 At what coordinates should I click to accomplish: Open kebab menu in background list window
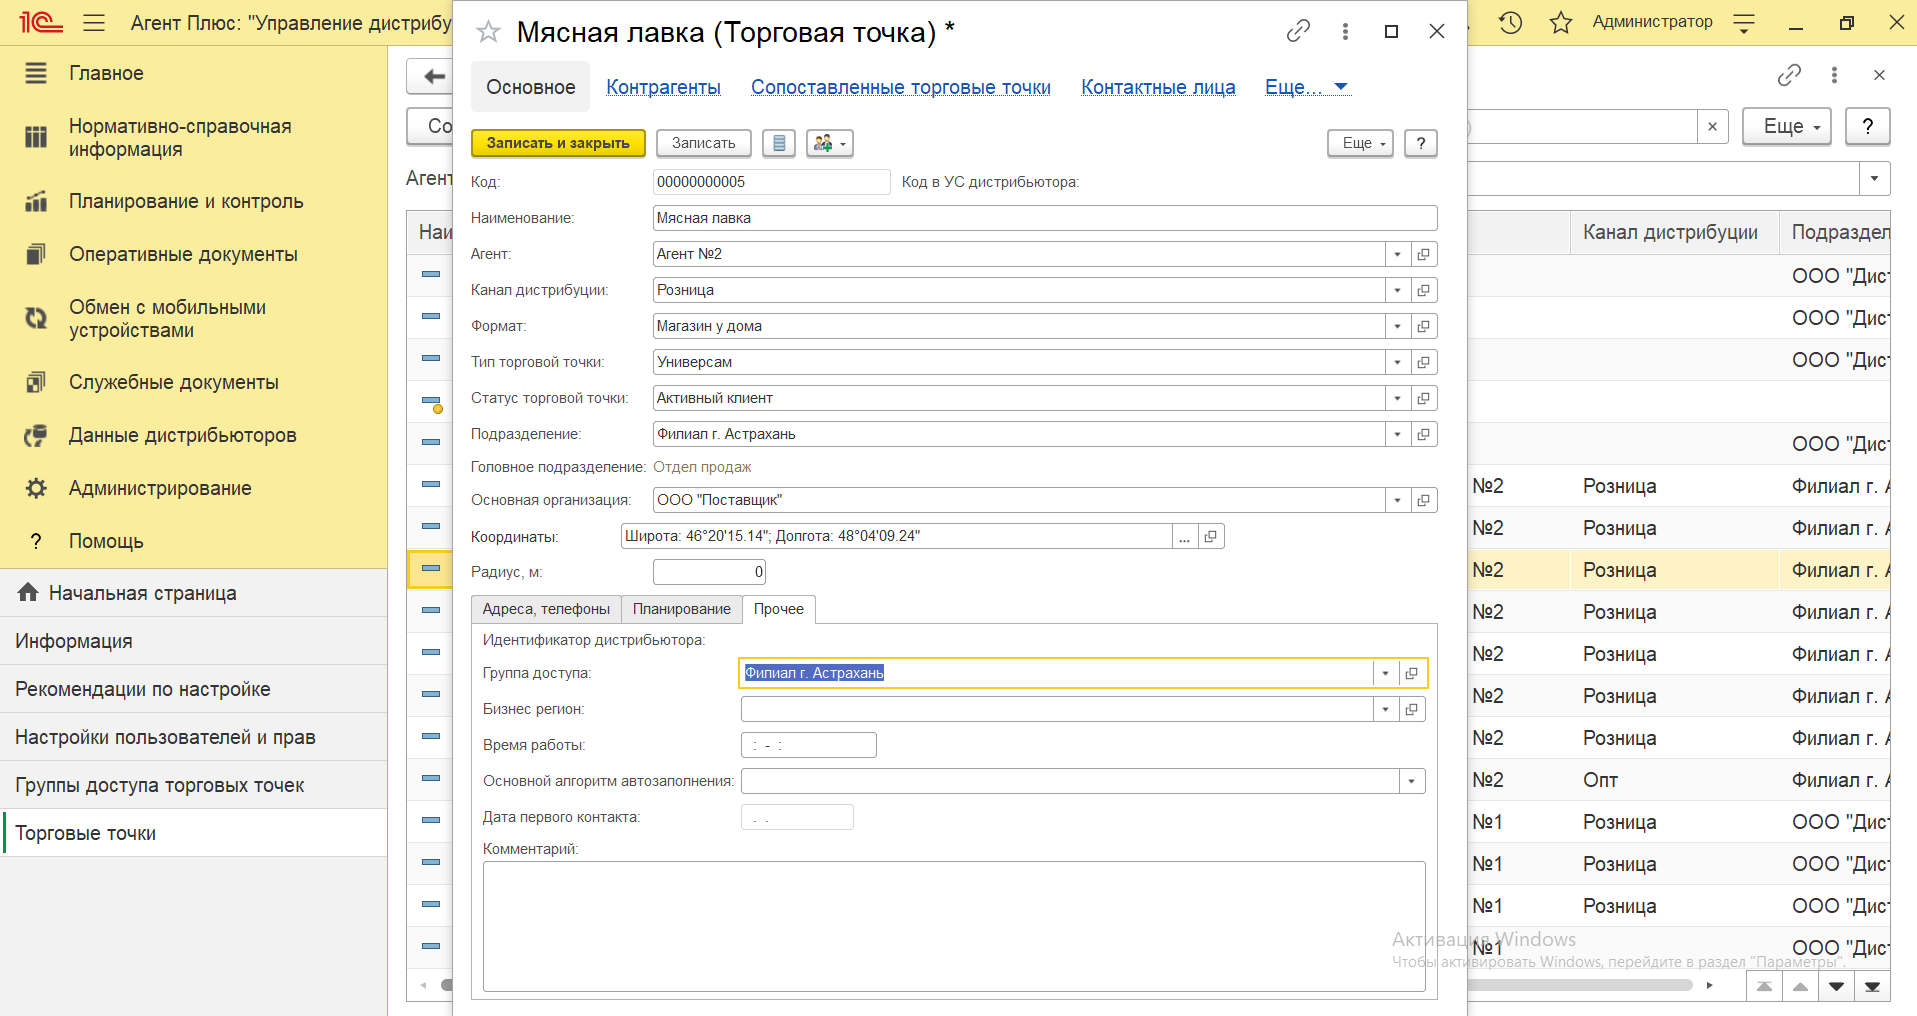click(1834, 74)
